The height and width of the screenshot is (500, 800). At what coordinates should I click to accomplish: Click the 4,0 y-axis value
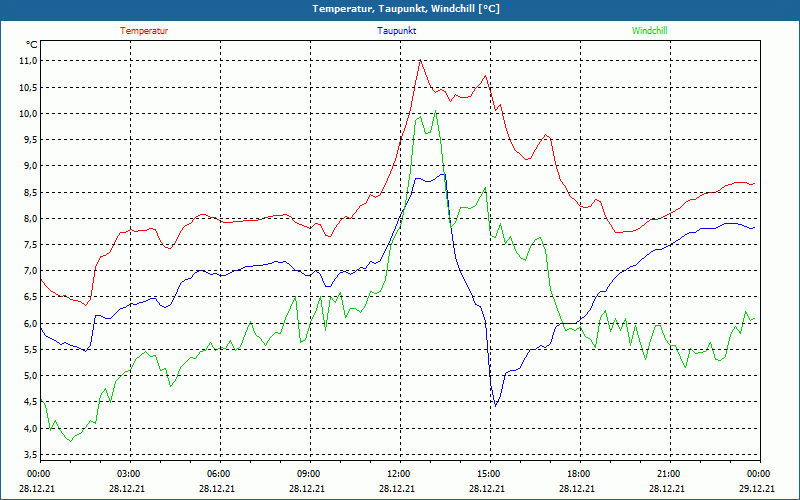coord(30,429)
